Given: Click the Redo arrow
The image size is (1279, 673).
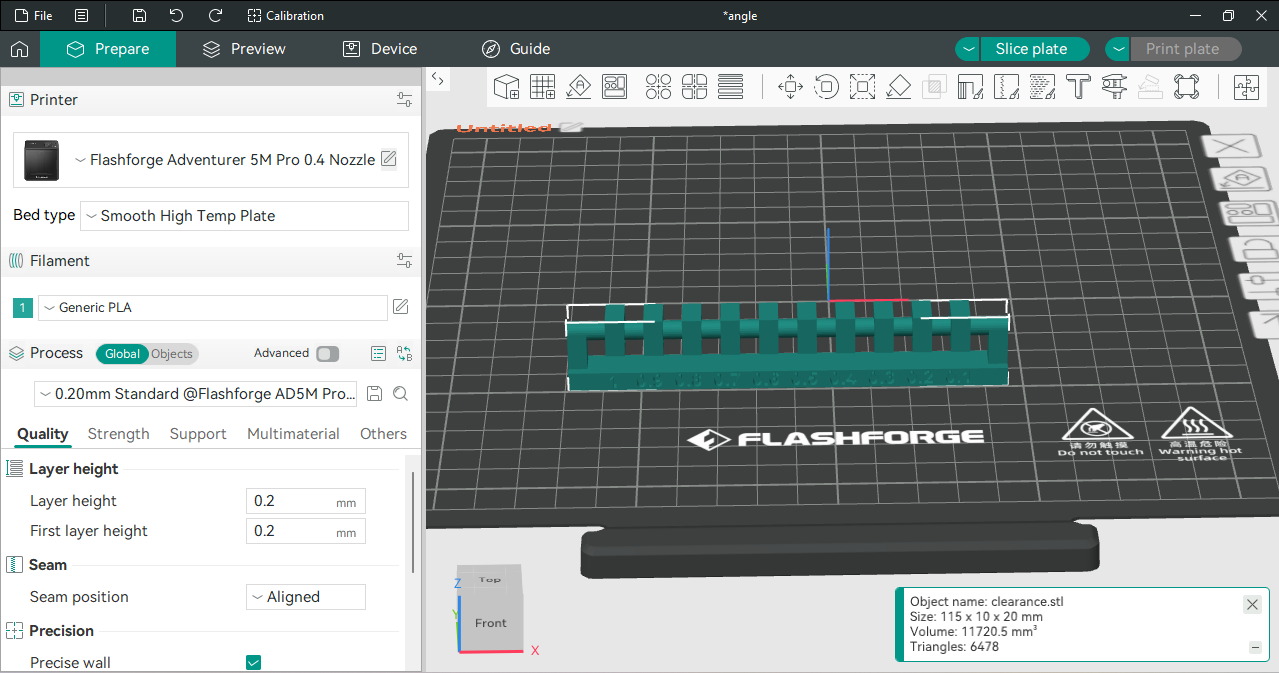Looking at the screenshot, I should pyautogui.click(x=215, y=16).
